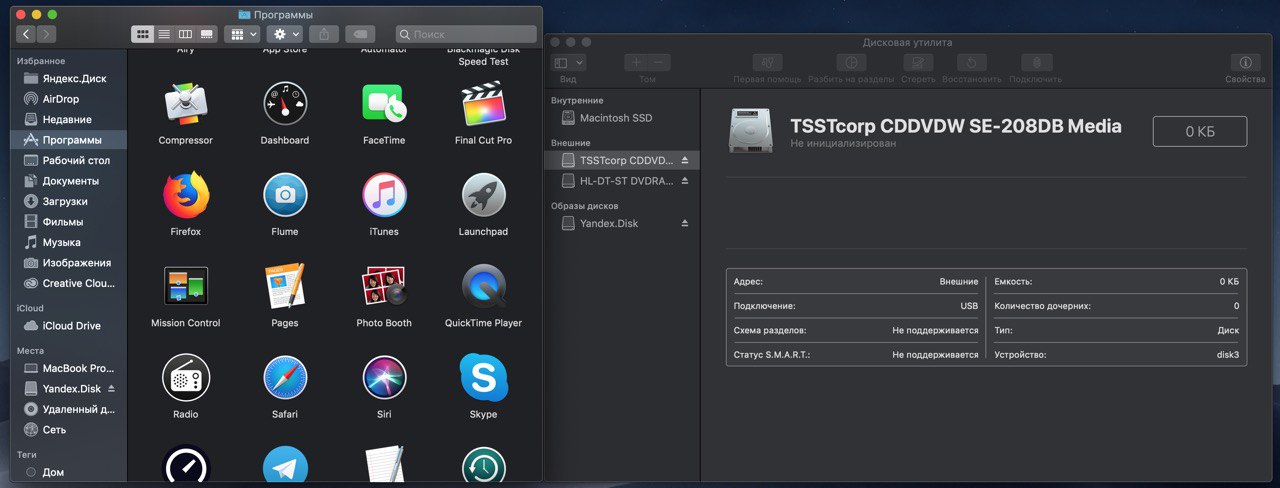This screenshot has height=488, width=1280.
Task: Open the Radio app icon
Action: [x=186, y=377]
